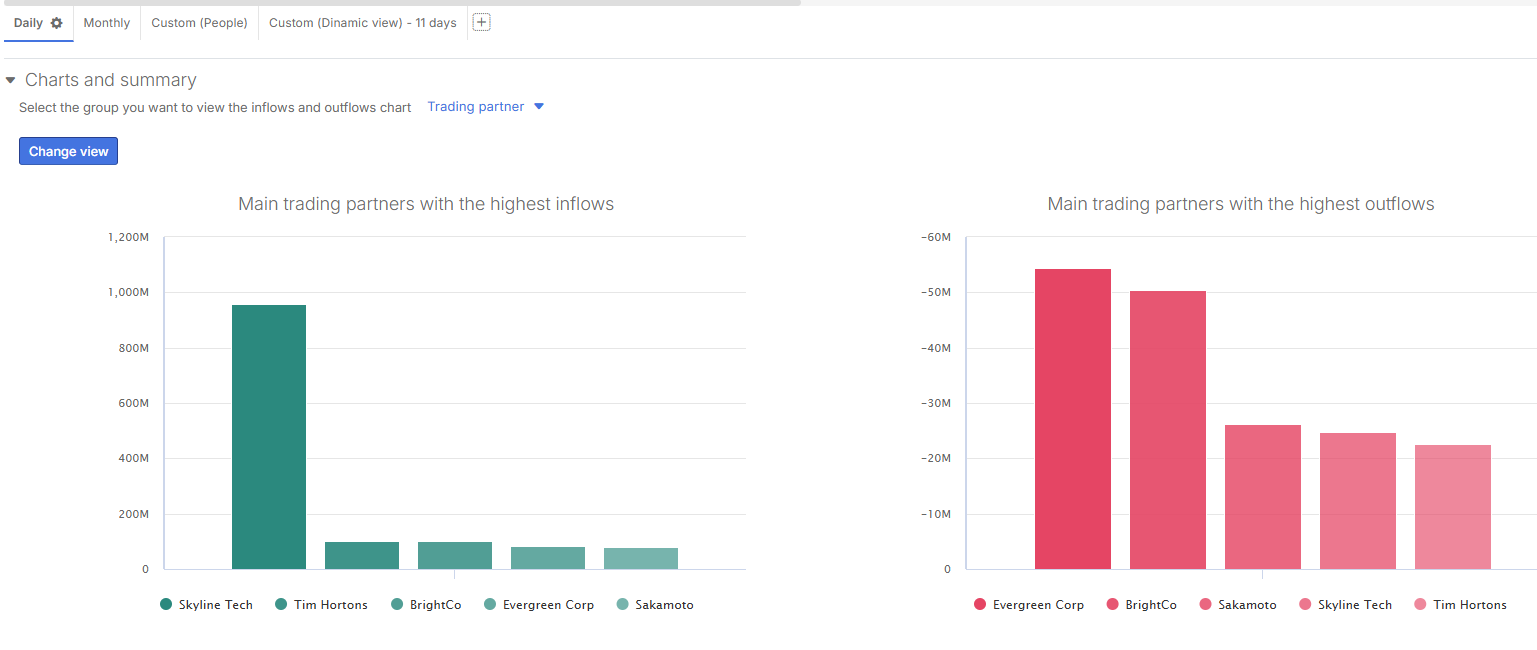Click Sakamoto red legend dot in outflows
This screenshot has width=1537, height=650.
pyautogui.click(x=1206, y=605)
